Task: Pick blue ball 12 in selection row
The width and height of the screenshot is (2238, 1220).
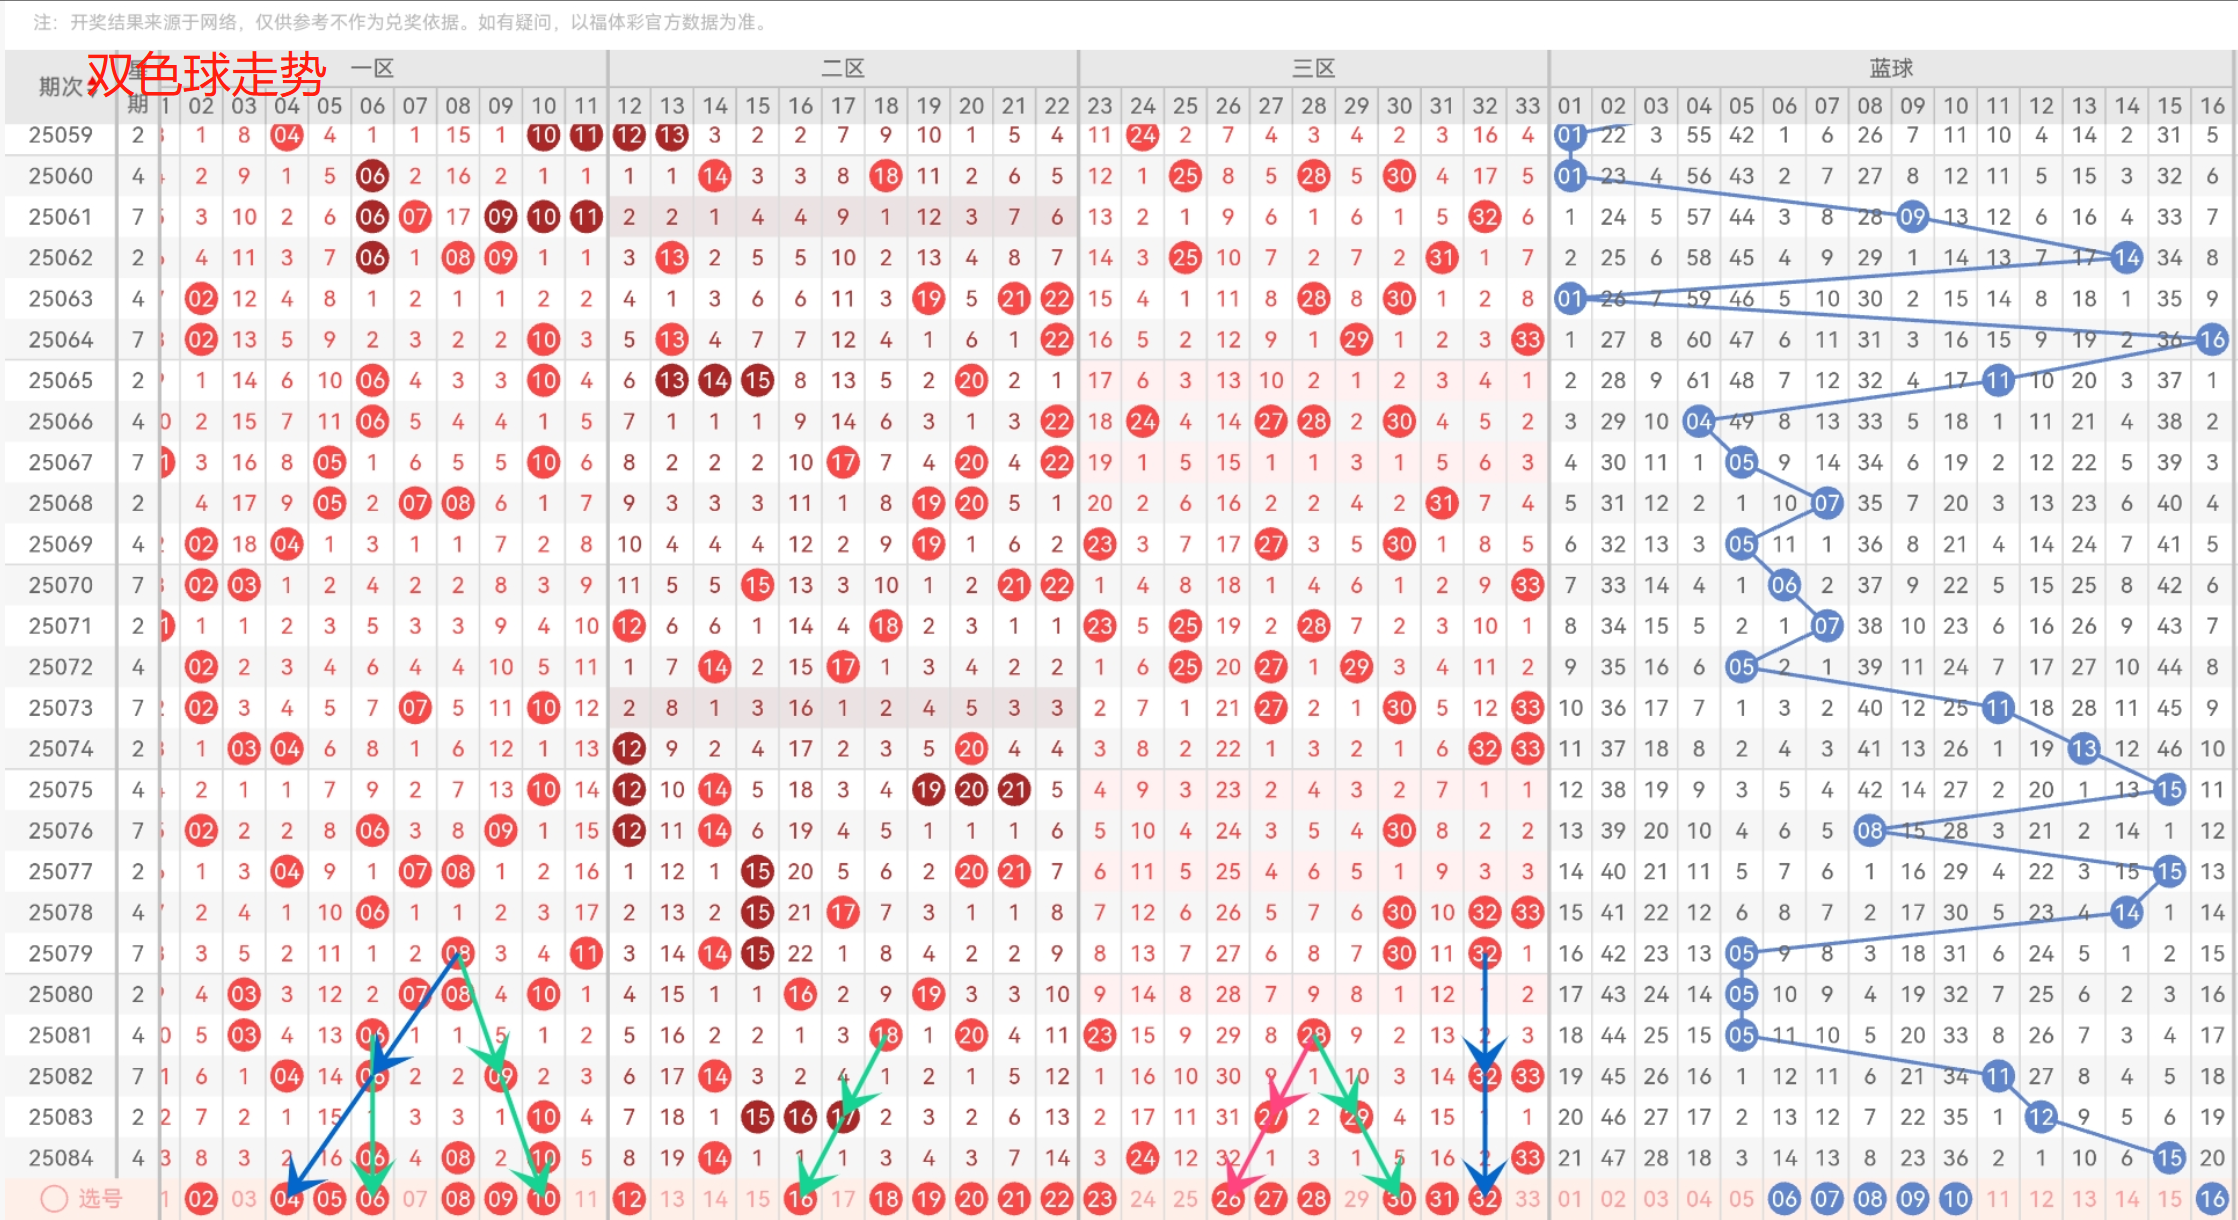Action: click(2040, 1198)
